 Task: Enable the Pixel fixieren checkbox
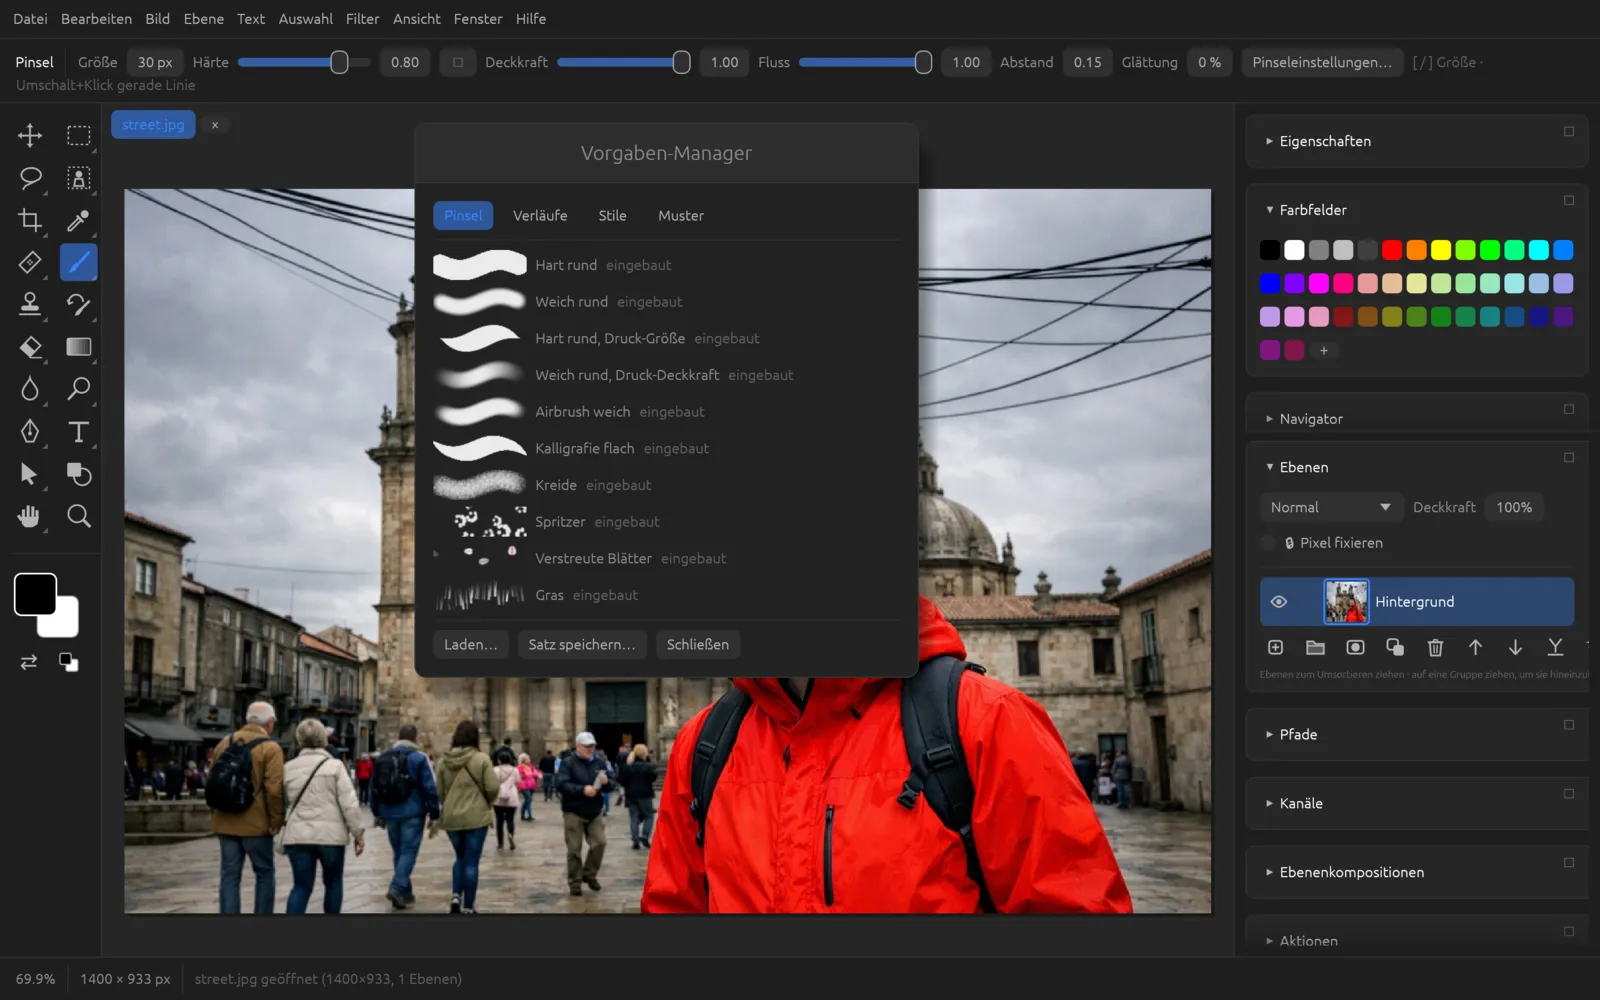(1268, 543)
